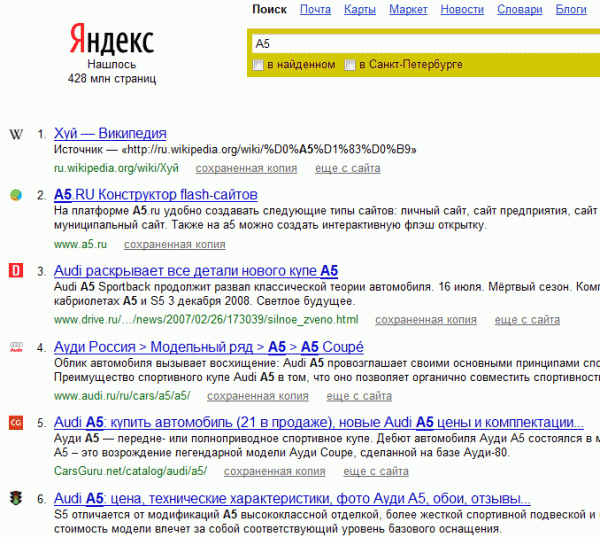Image resolution: width=600 pixels, height=537 pixels.
Task: Open 'A5.RU Конструктор flash-сайтов' result
Action: pos(156,195)
